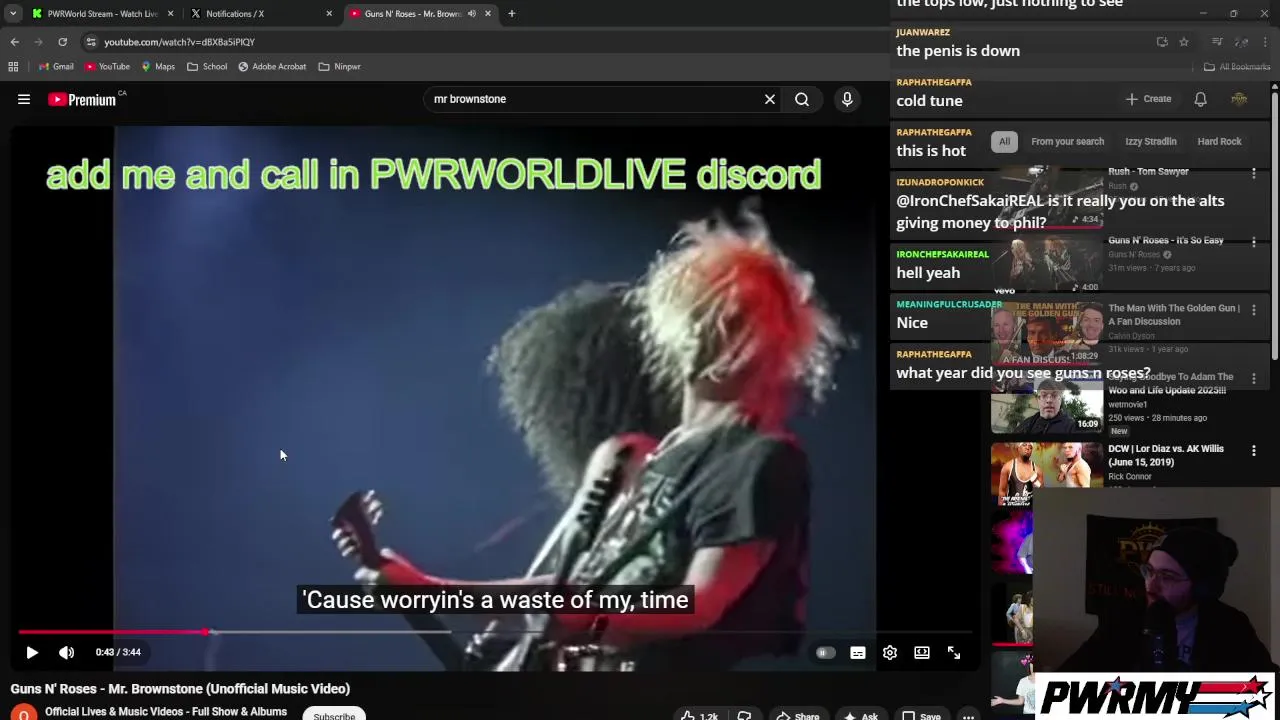The height and width of the screenshot is (720, 1280).
Task: Switch to theater mode
Action: [922, 653]
